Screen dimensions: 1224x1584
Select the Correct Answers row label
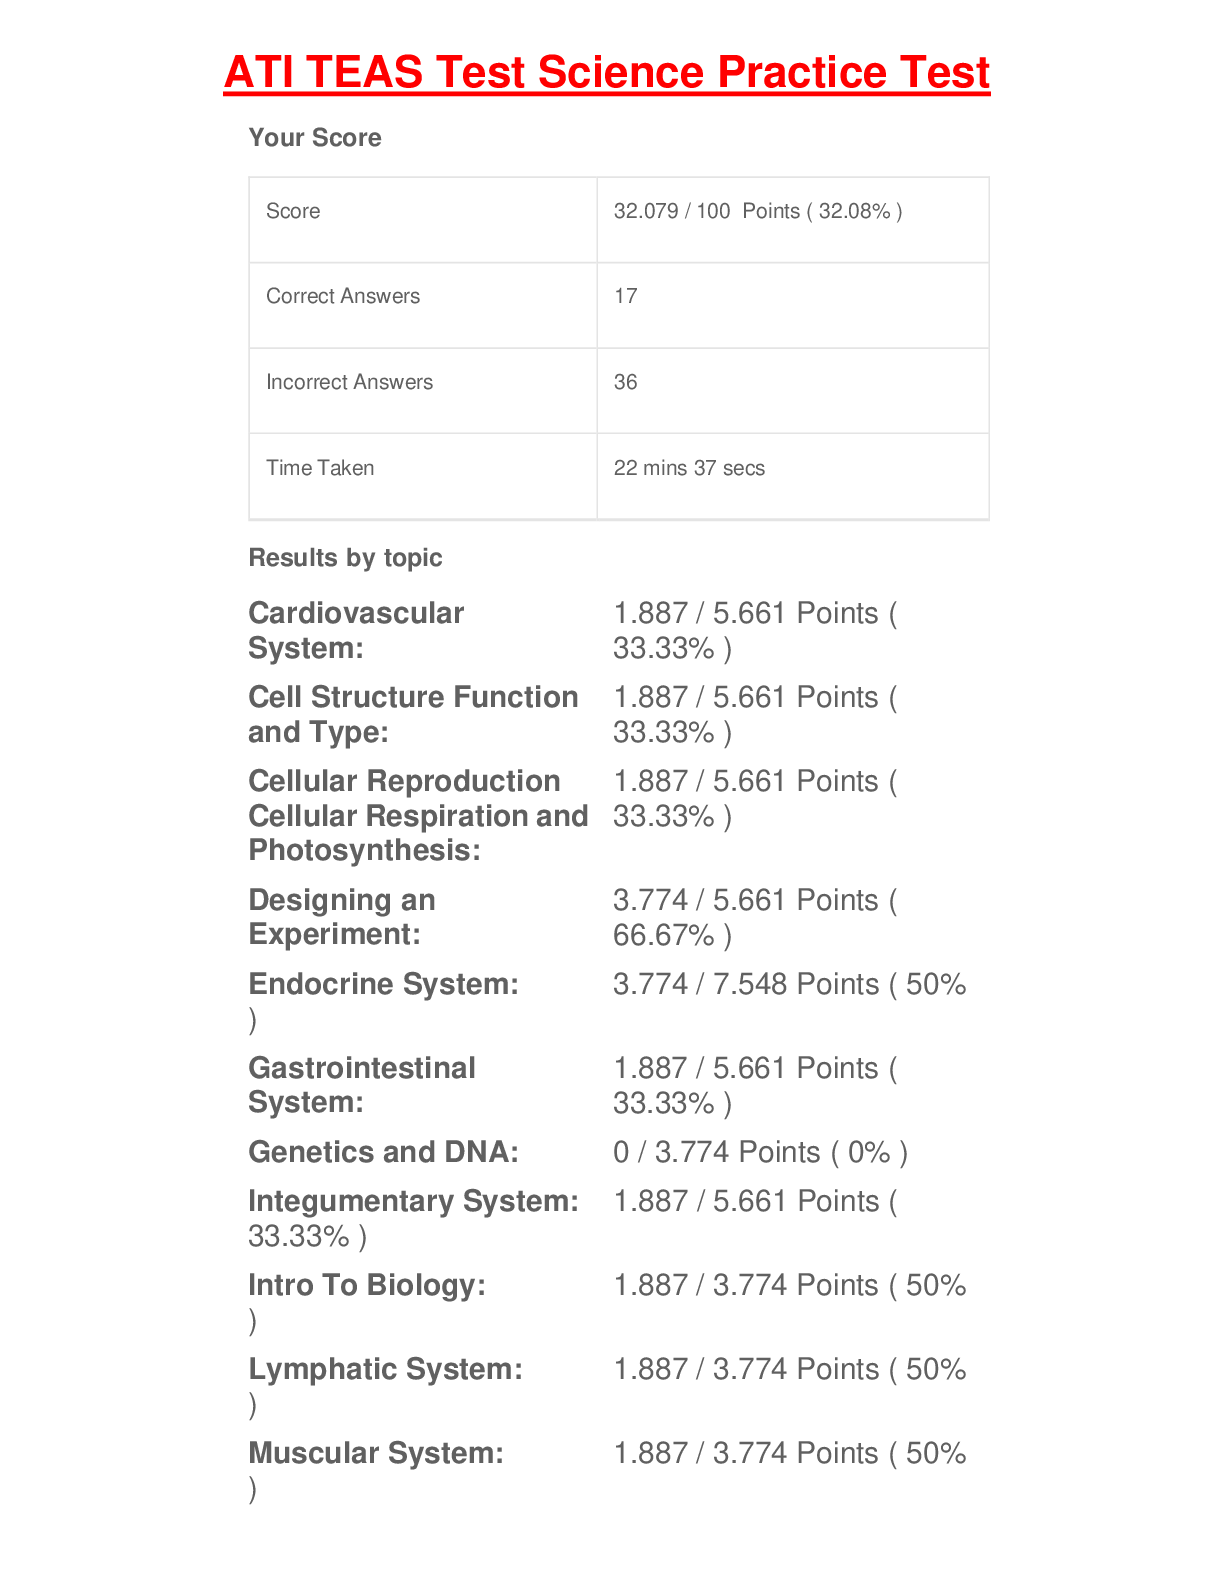343,296
